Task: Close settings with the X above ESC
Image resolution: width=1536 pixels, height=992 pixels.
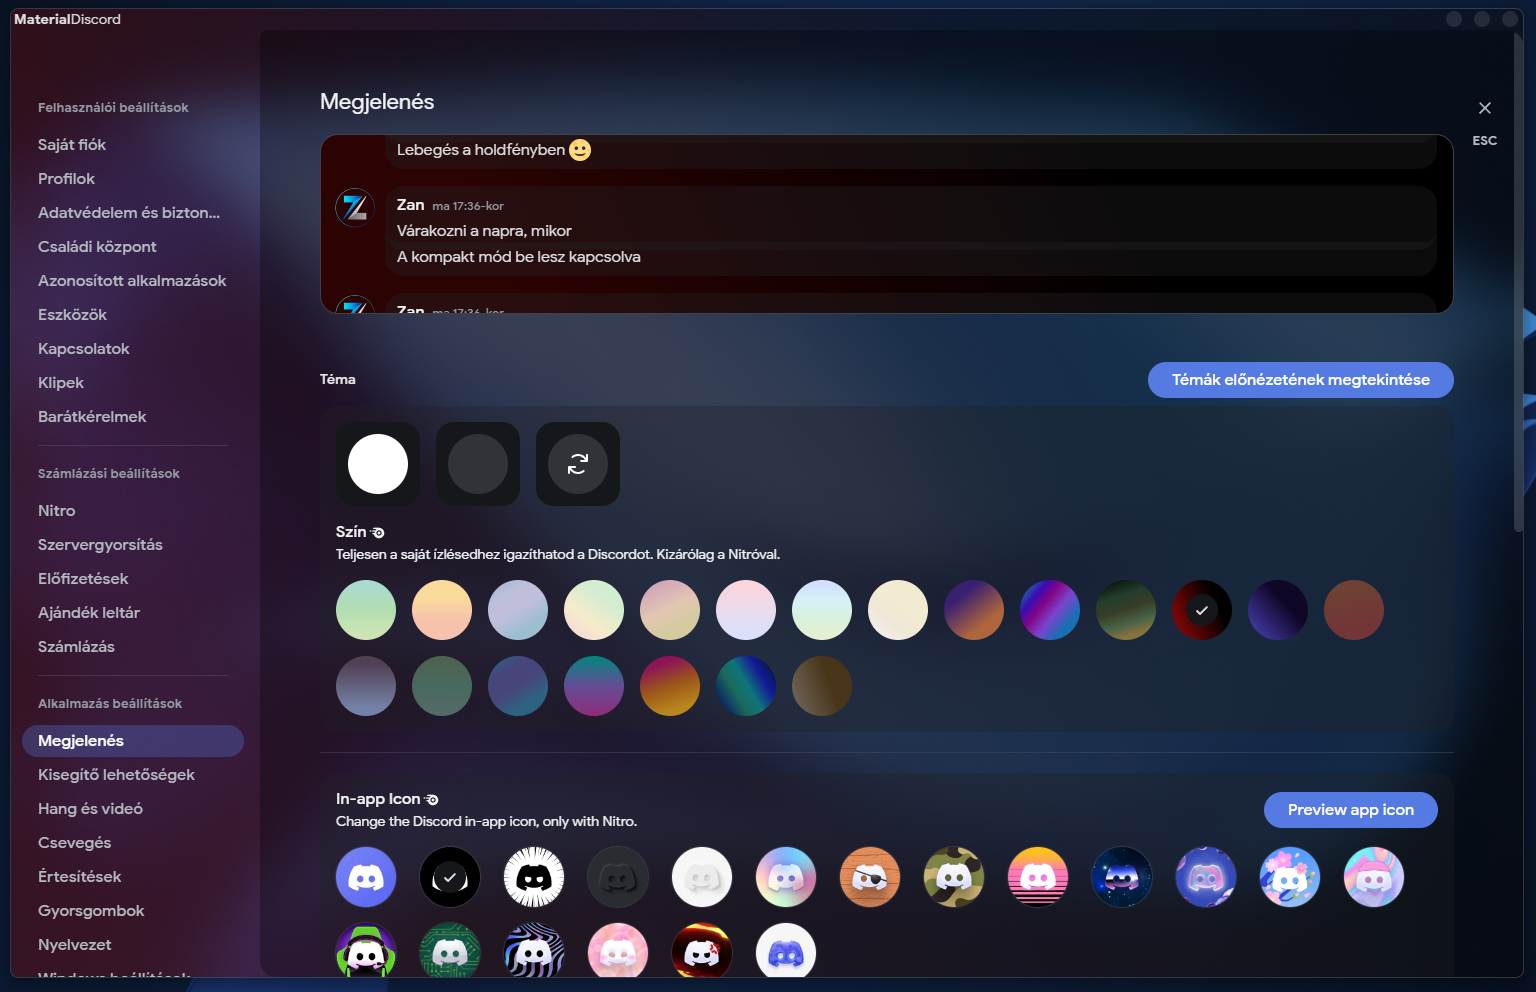Action: pyautogui.click(x=1485, y=108)
